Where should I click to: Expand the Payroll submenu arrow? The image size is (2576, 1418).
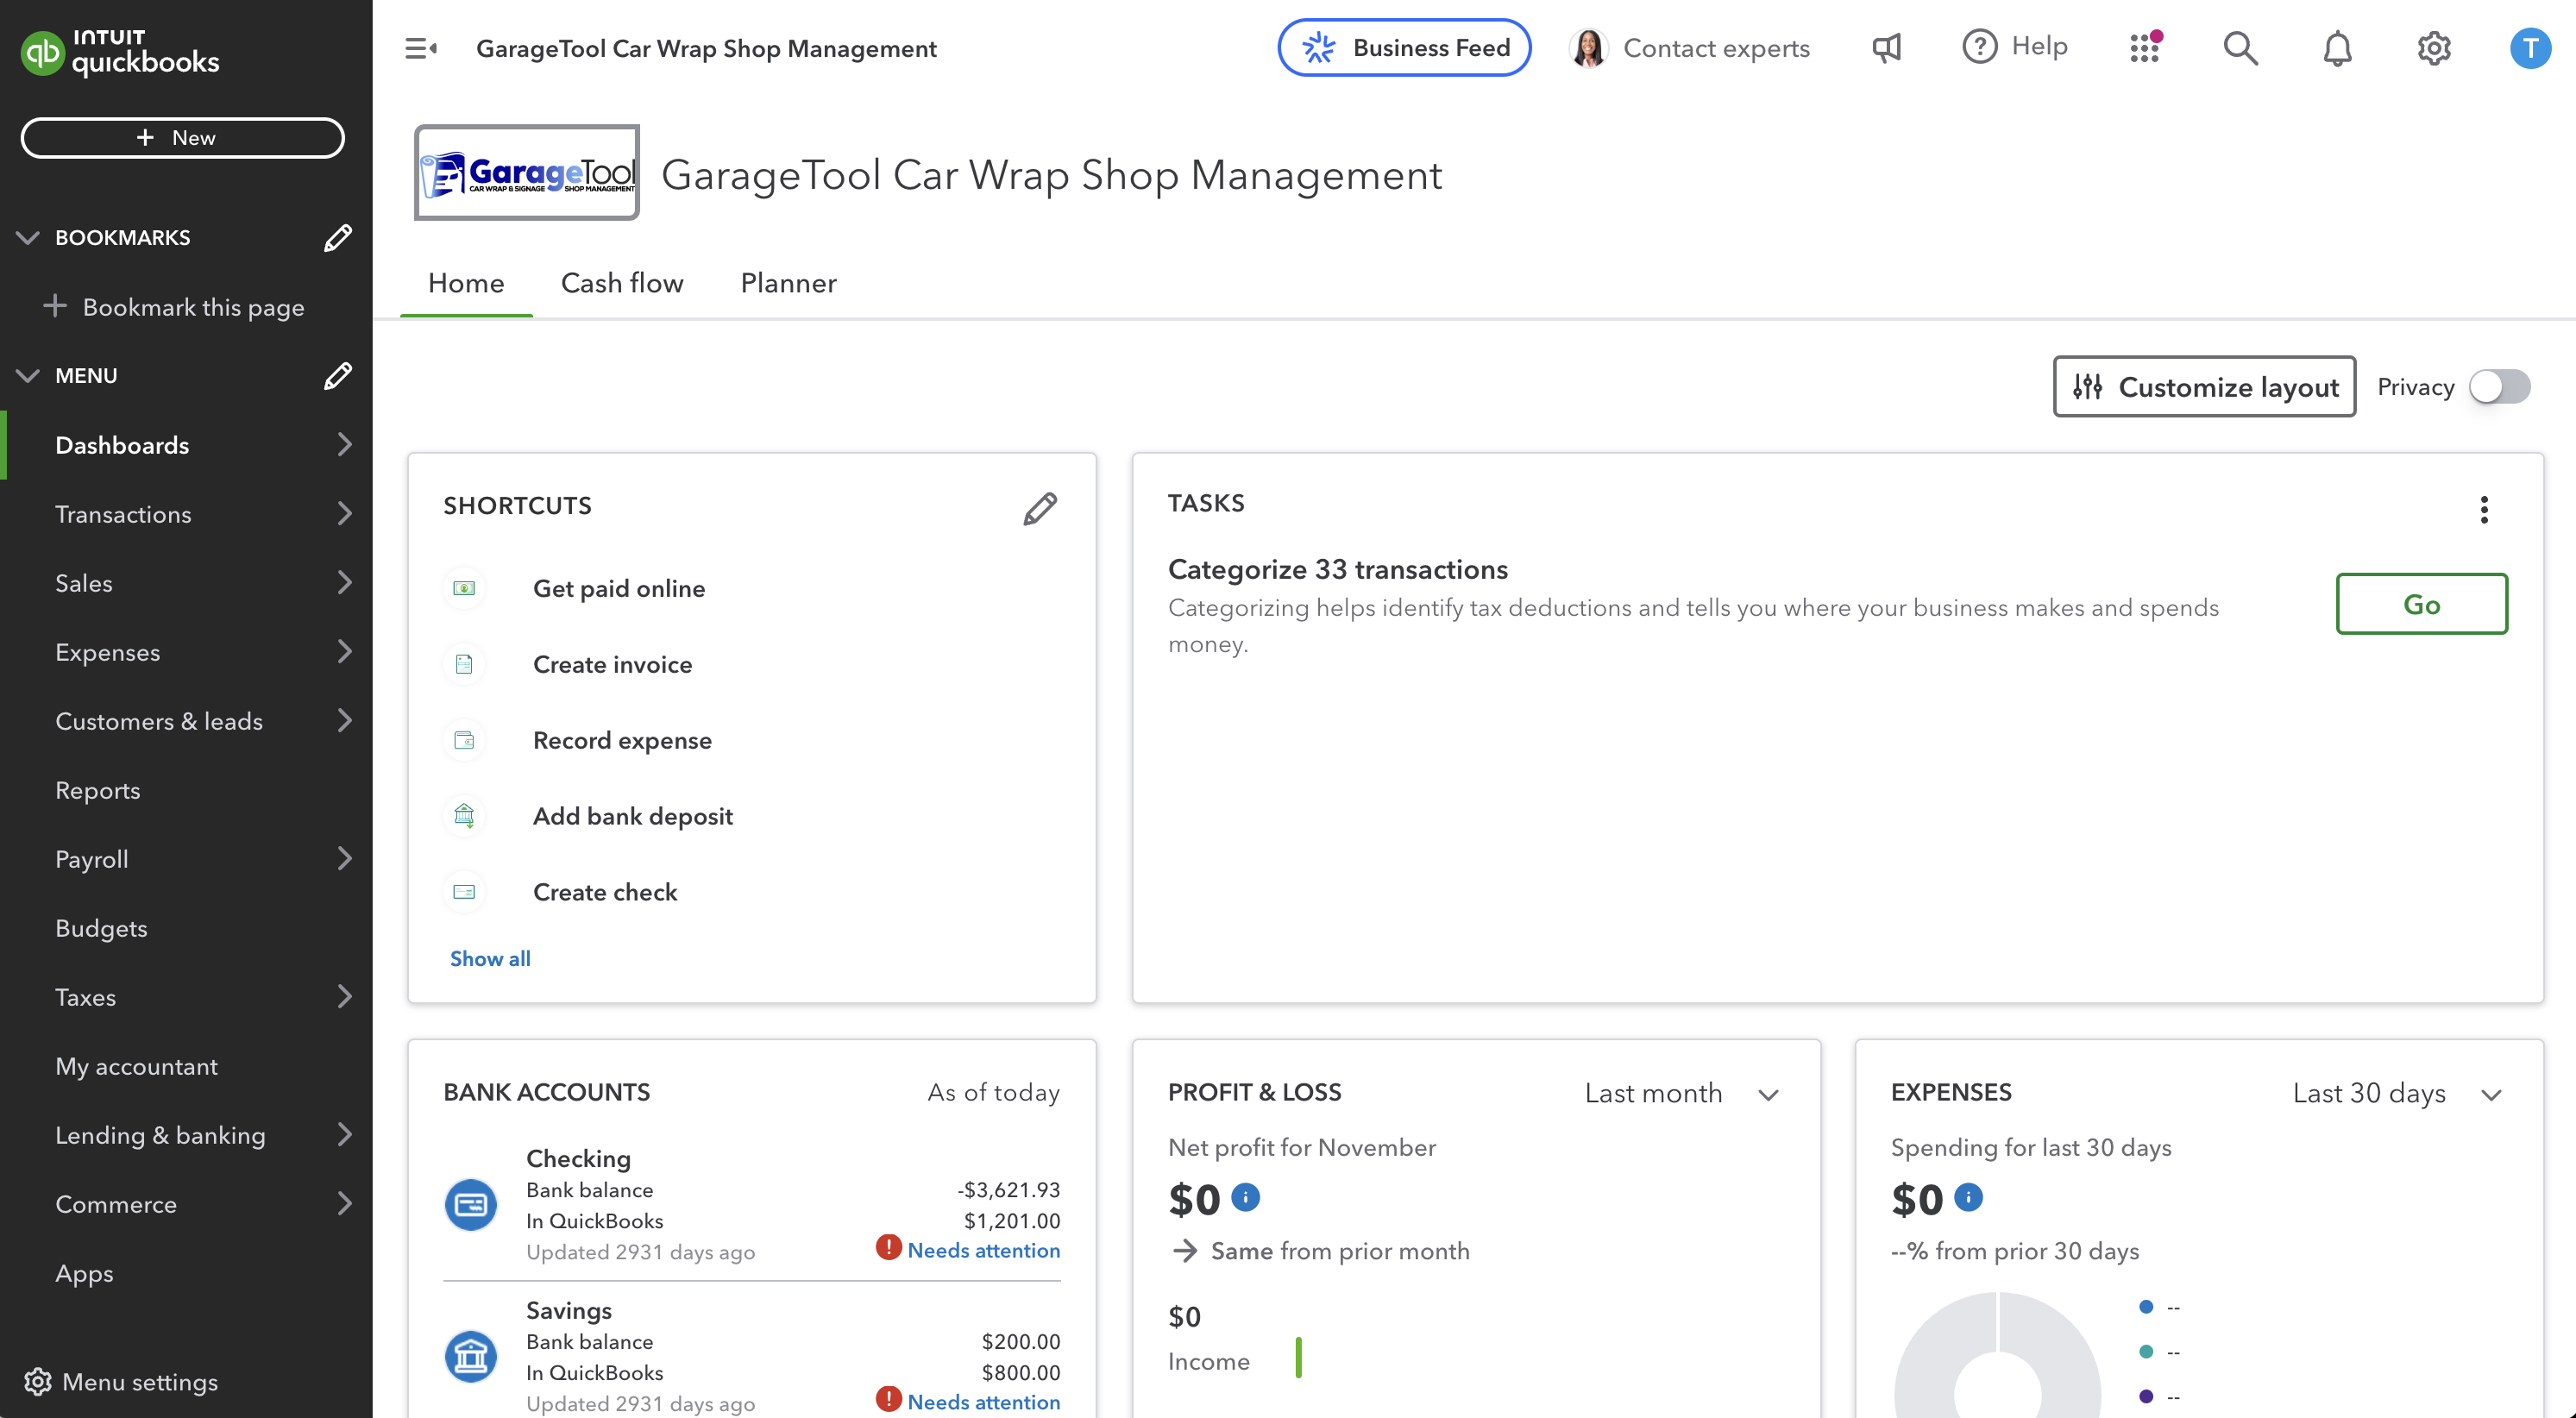344,859
